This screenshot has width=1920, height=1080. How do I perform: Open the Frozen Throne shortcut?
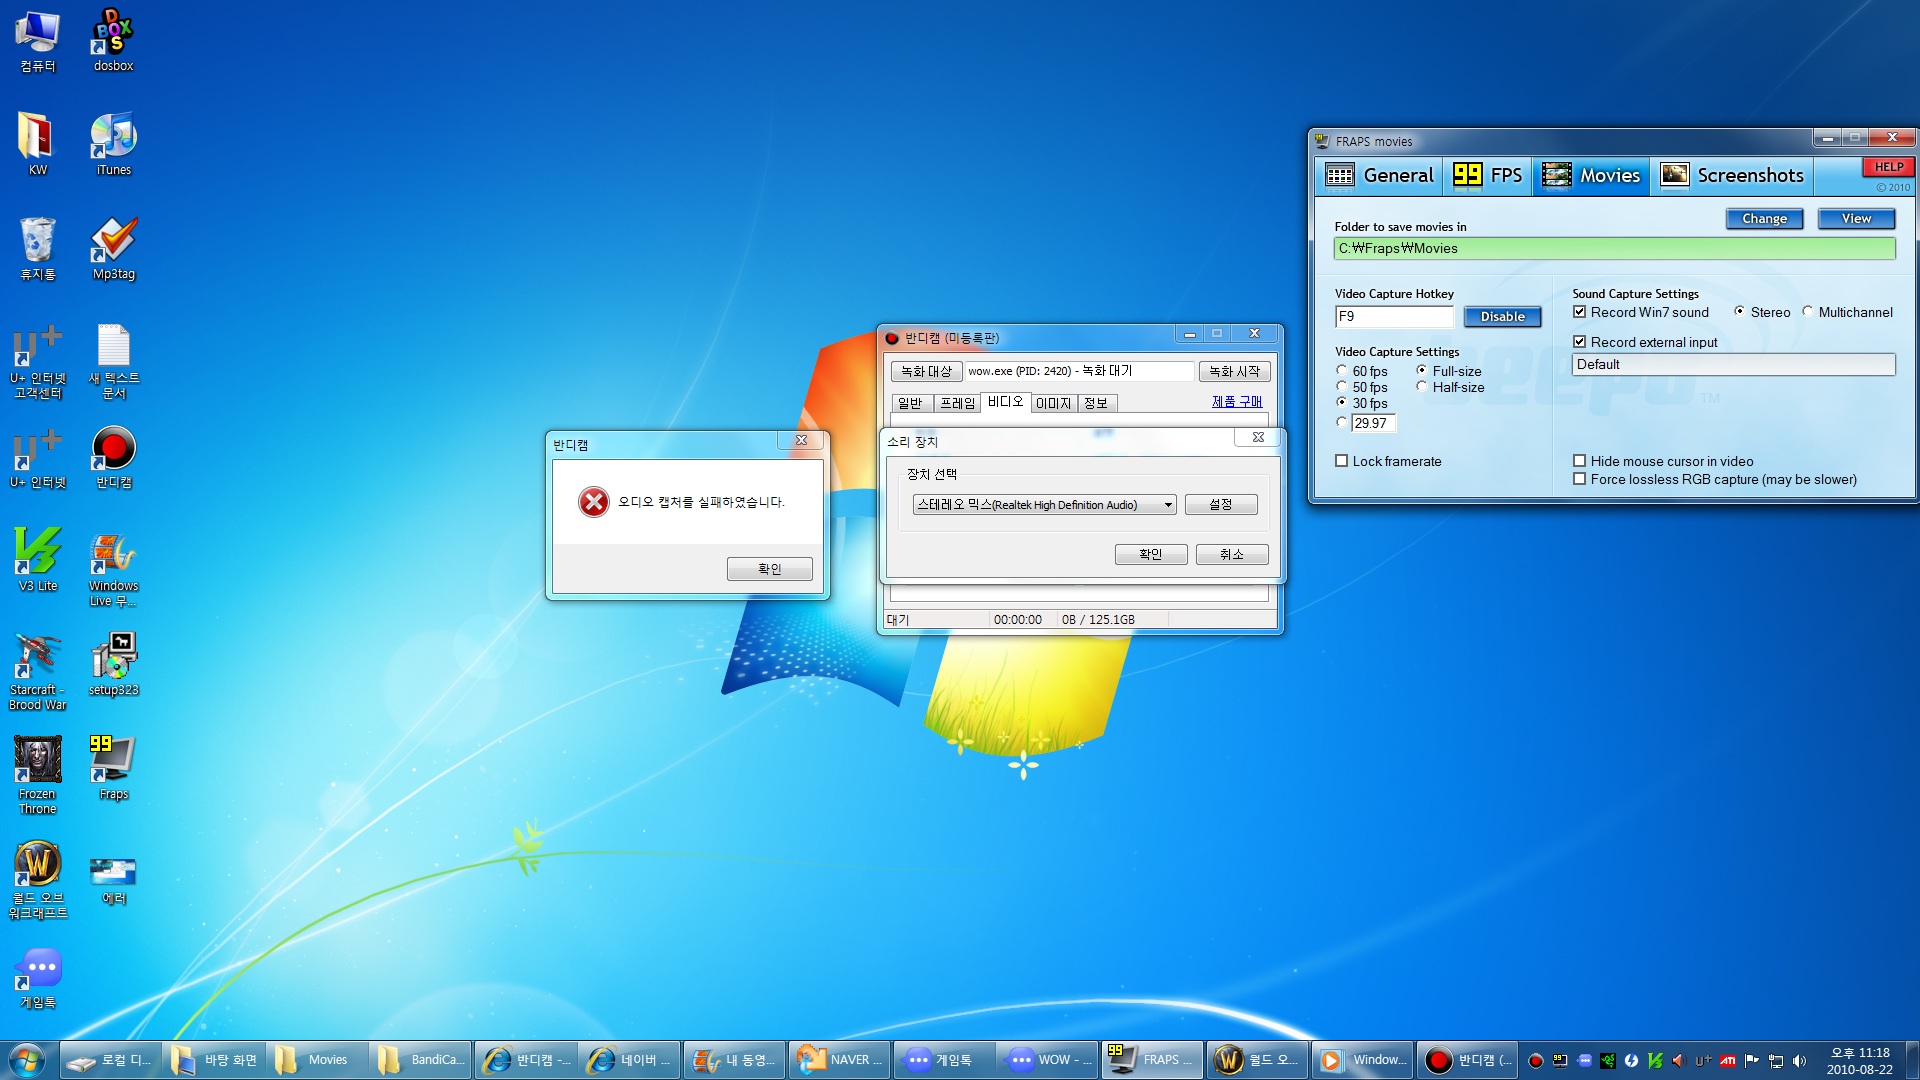click(x=37, y=776)
